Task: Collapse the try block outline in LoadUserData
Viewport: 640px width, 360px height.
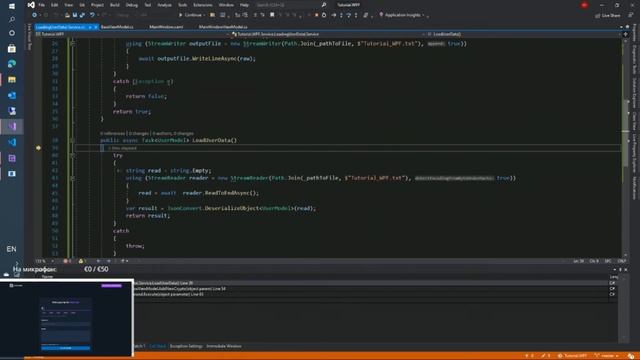Action: pos(72,156)
